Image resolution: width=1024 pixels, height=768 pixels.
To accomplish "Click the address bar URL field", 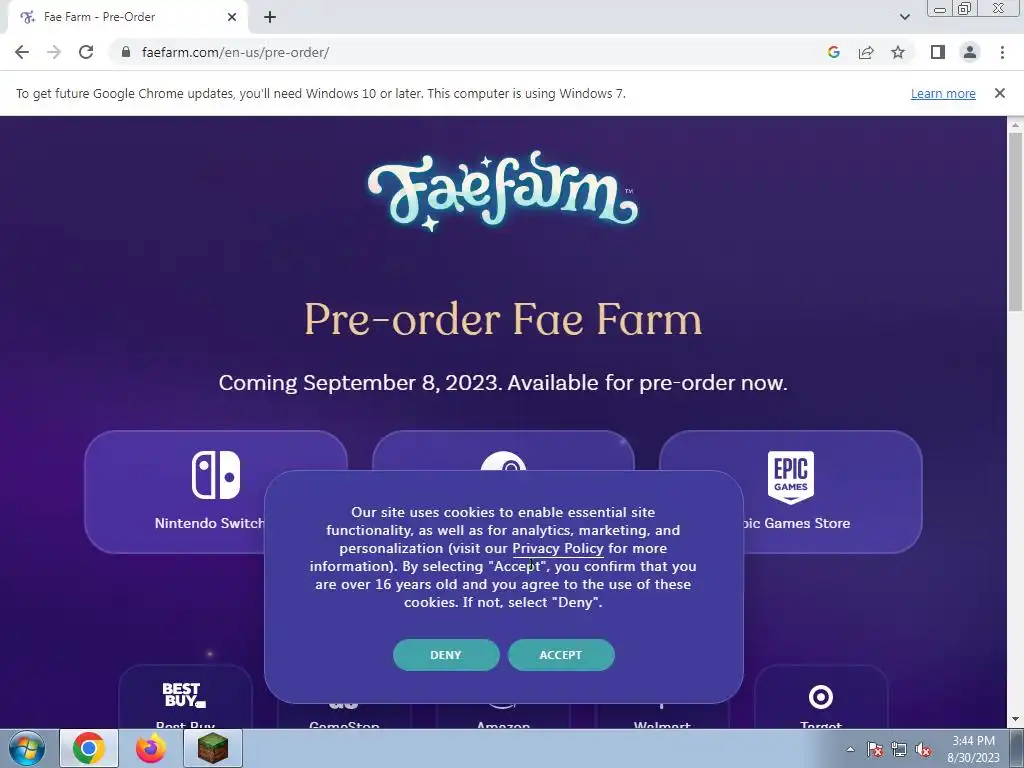I will tap(470, 52).
